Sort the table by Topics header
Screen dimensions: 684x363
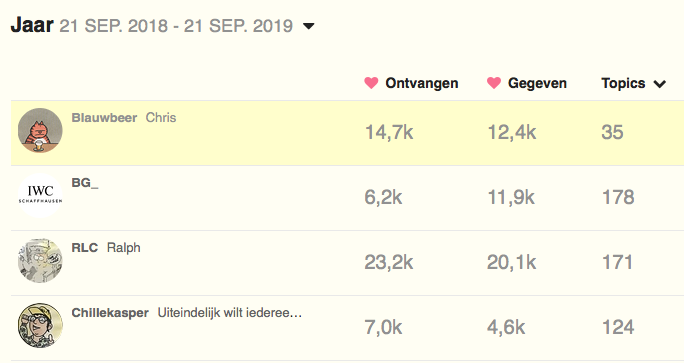(x=623, y=83)
